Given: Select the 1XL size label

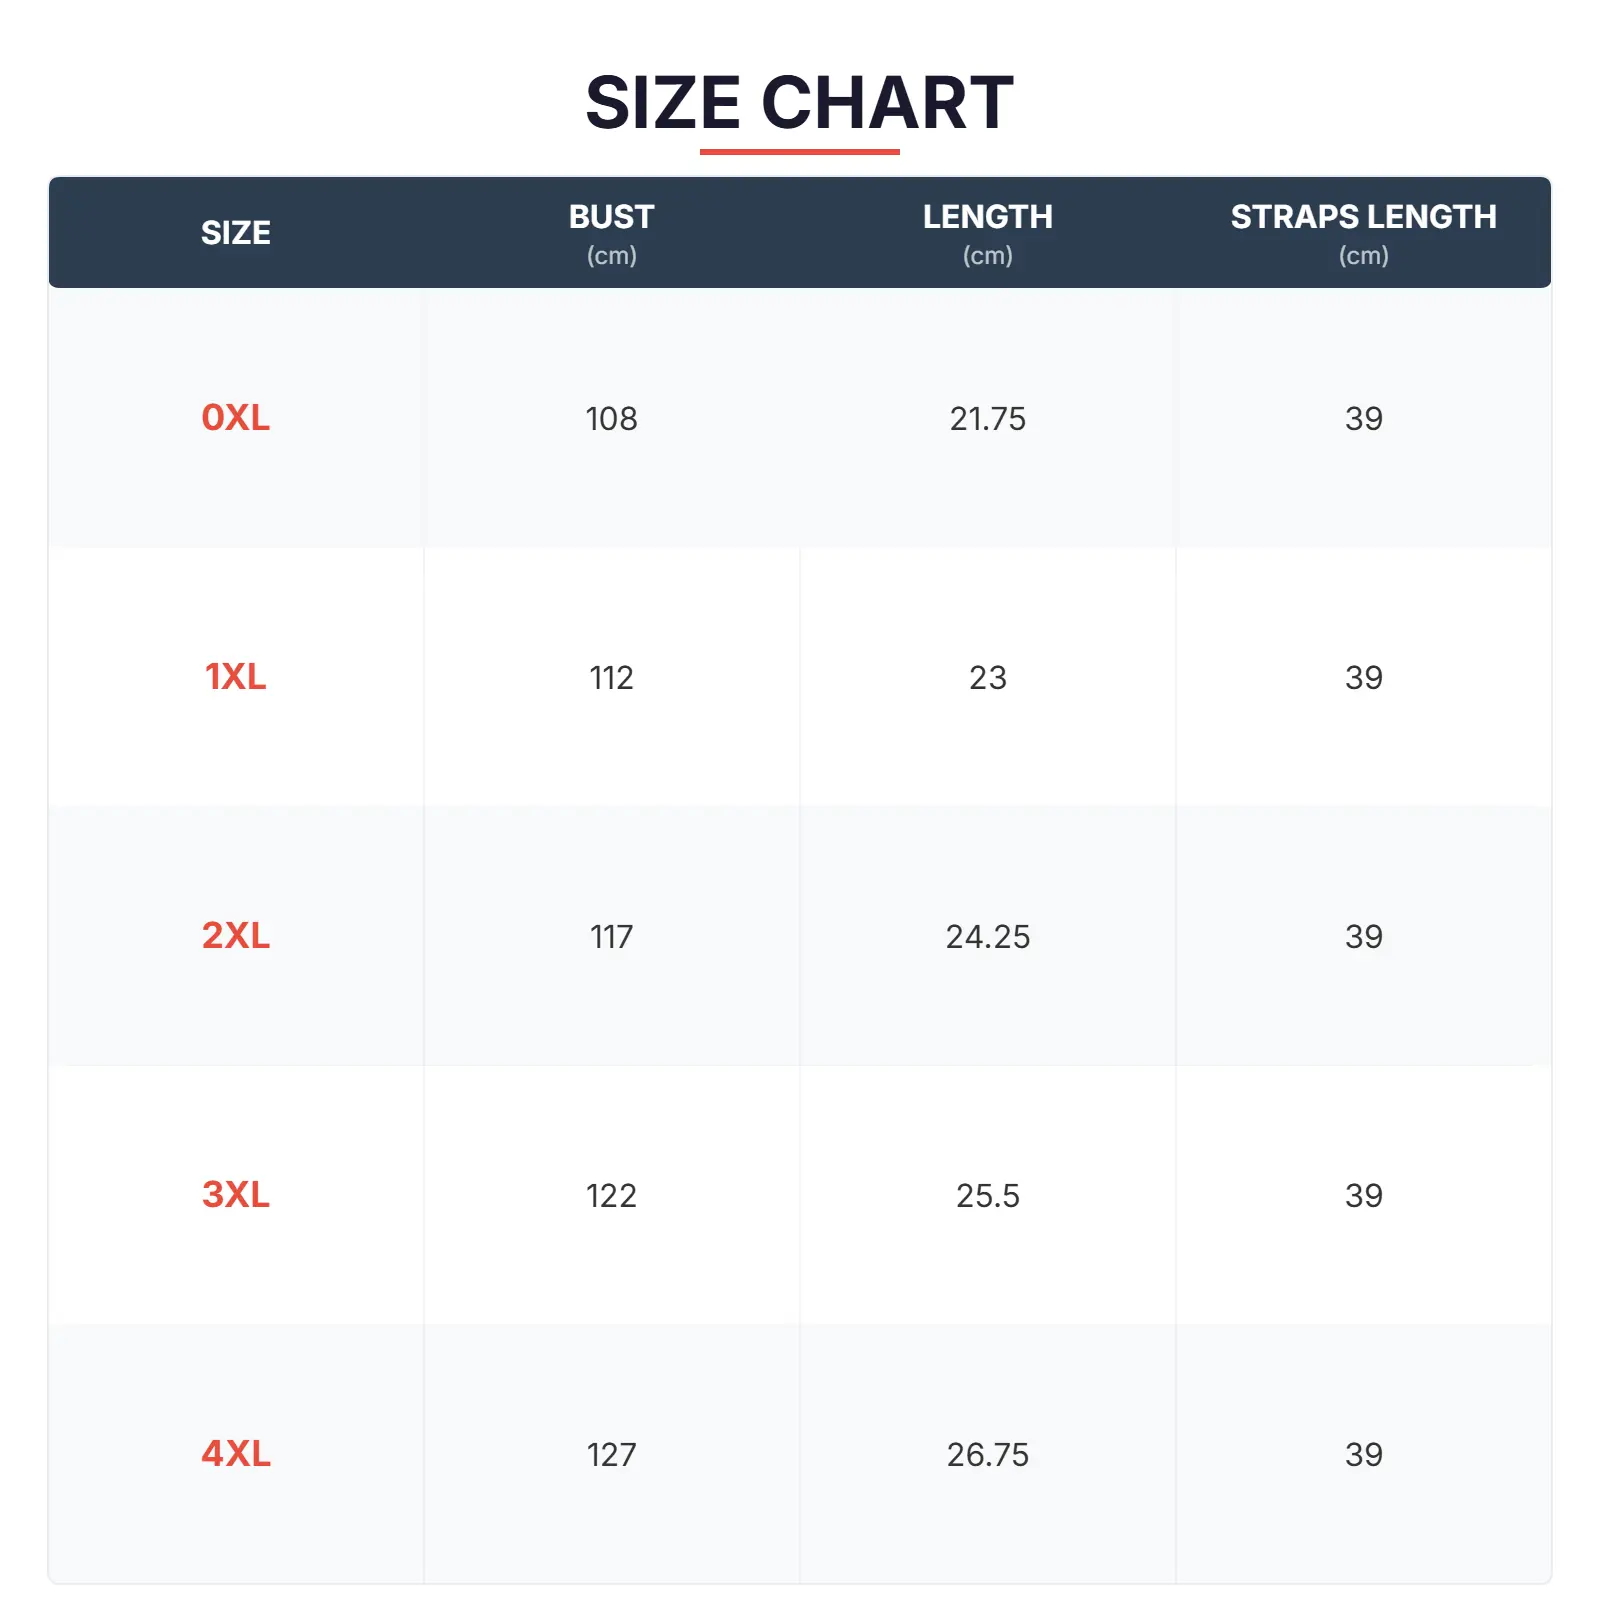Looking at the screenshot, I should (236, 677).
